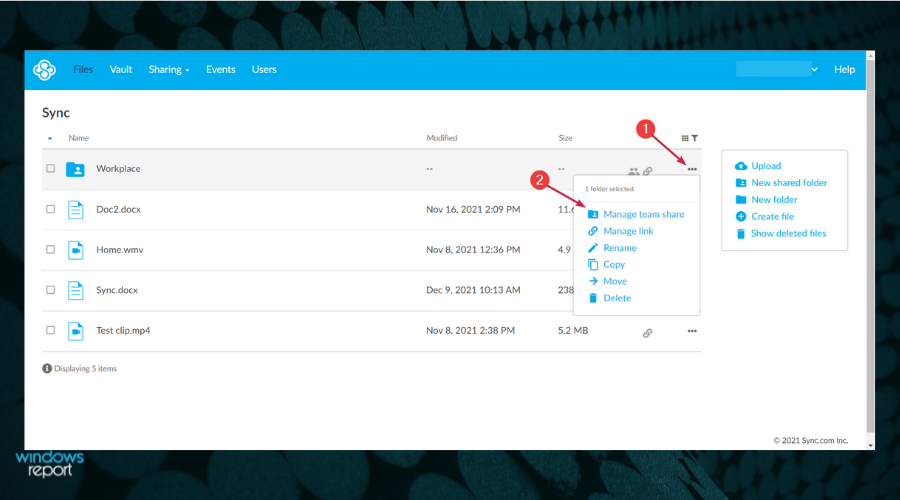Click the scrollbar down arrow
Viewport: 900px width, 500px height.
pos(871,445)
